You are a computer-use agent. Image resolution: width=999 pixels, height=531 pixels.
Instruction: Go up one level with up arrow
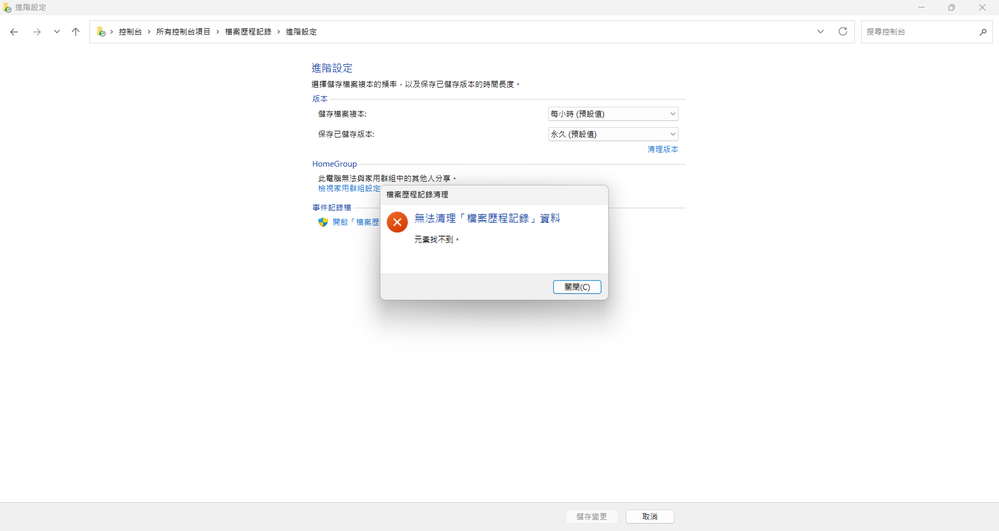(76, 32)
